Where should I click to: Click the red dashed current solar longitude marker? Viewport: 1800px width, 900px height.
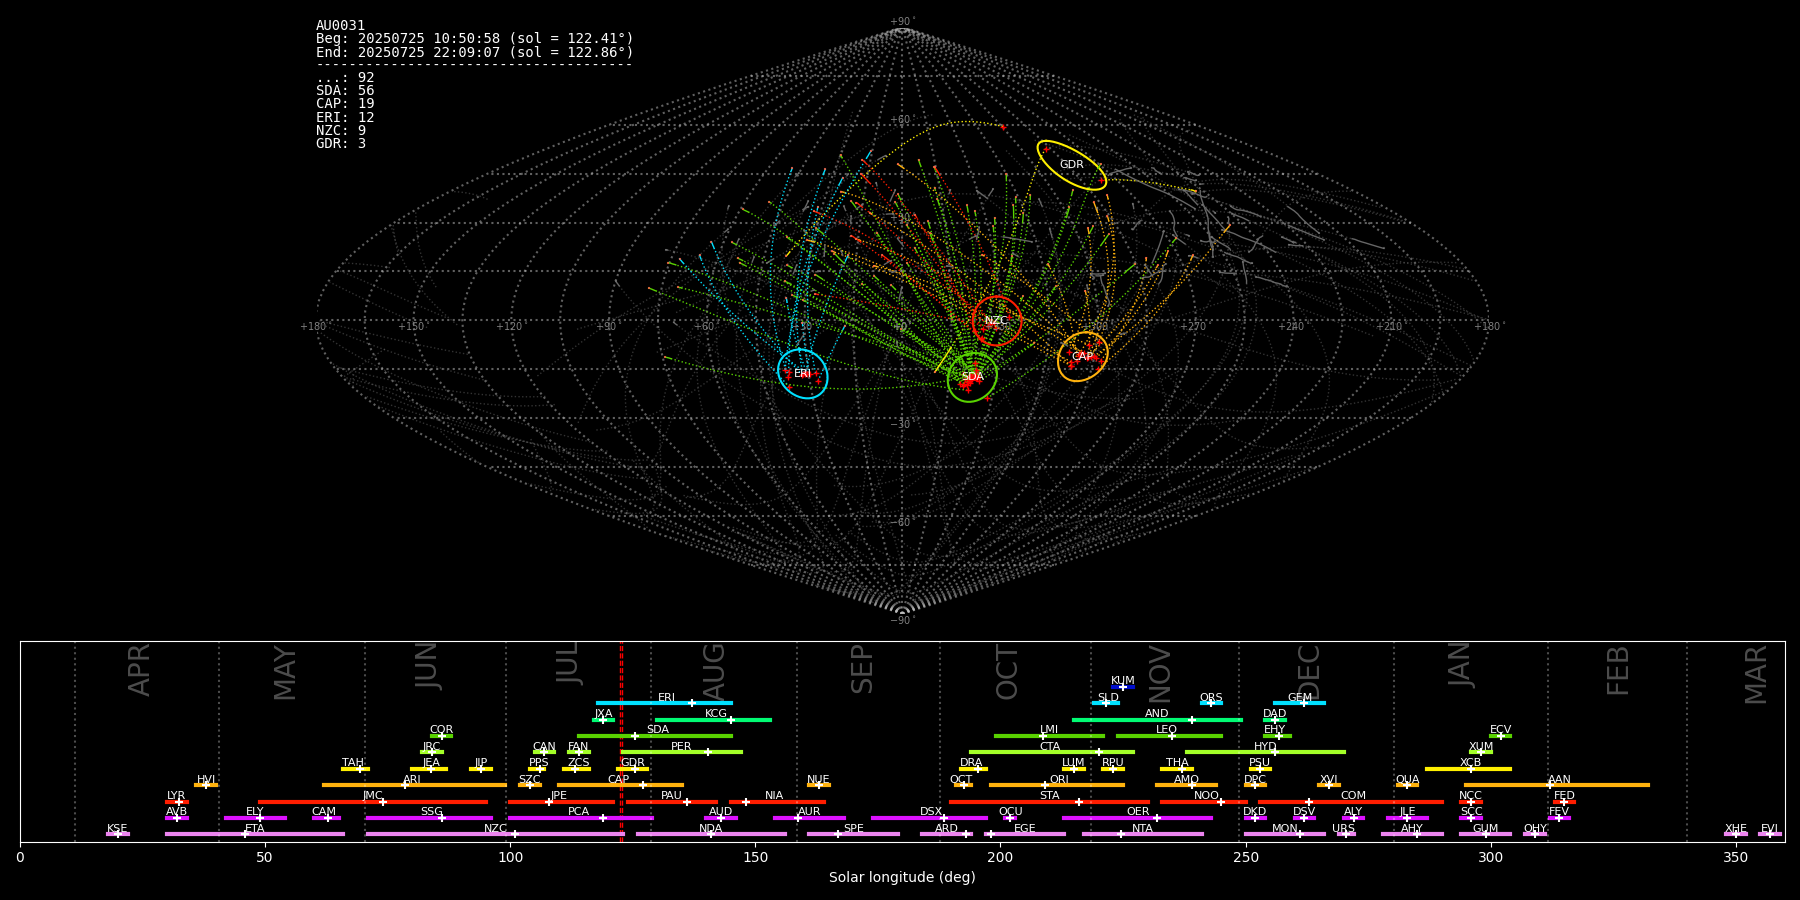click(621, 741)
